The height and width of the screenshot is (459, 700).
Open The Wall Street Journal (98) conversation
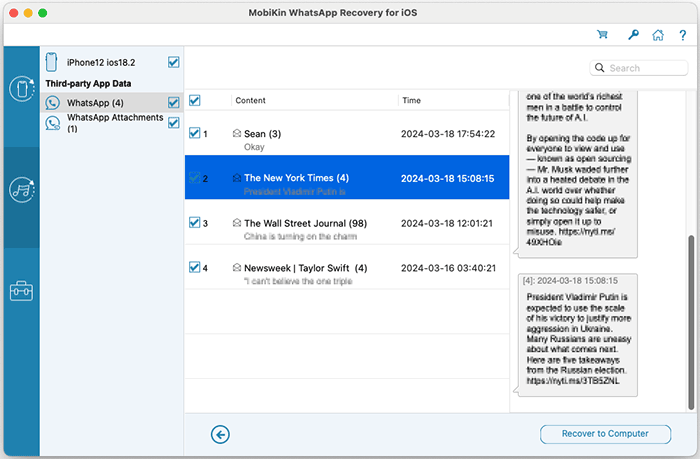347,222
